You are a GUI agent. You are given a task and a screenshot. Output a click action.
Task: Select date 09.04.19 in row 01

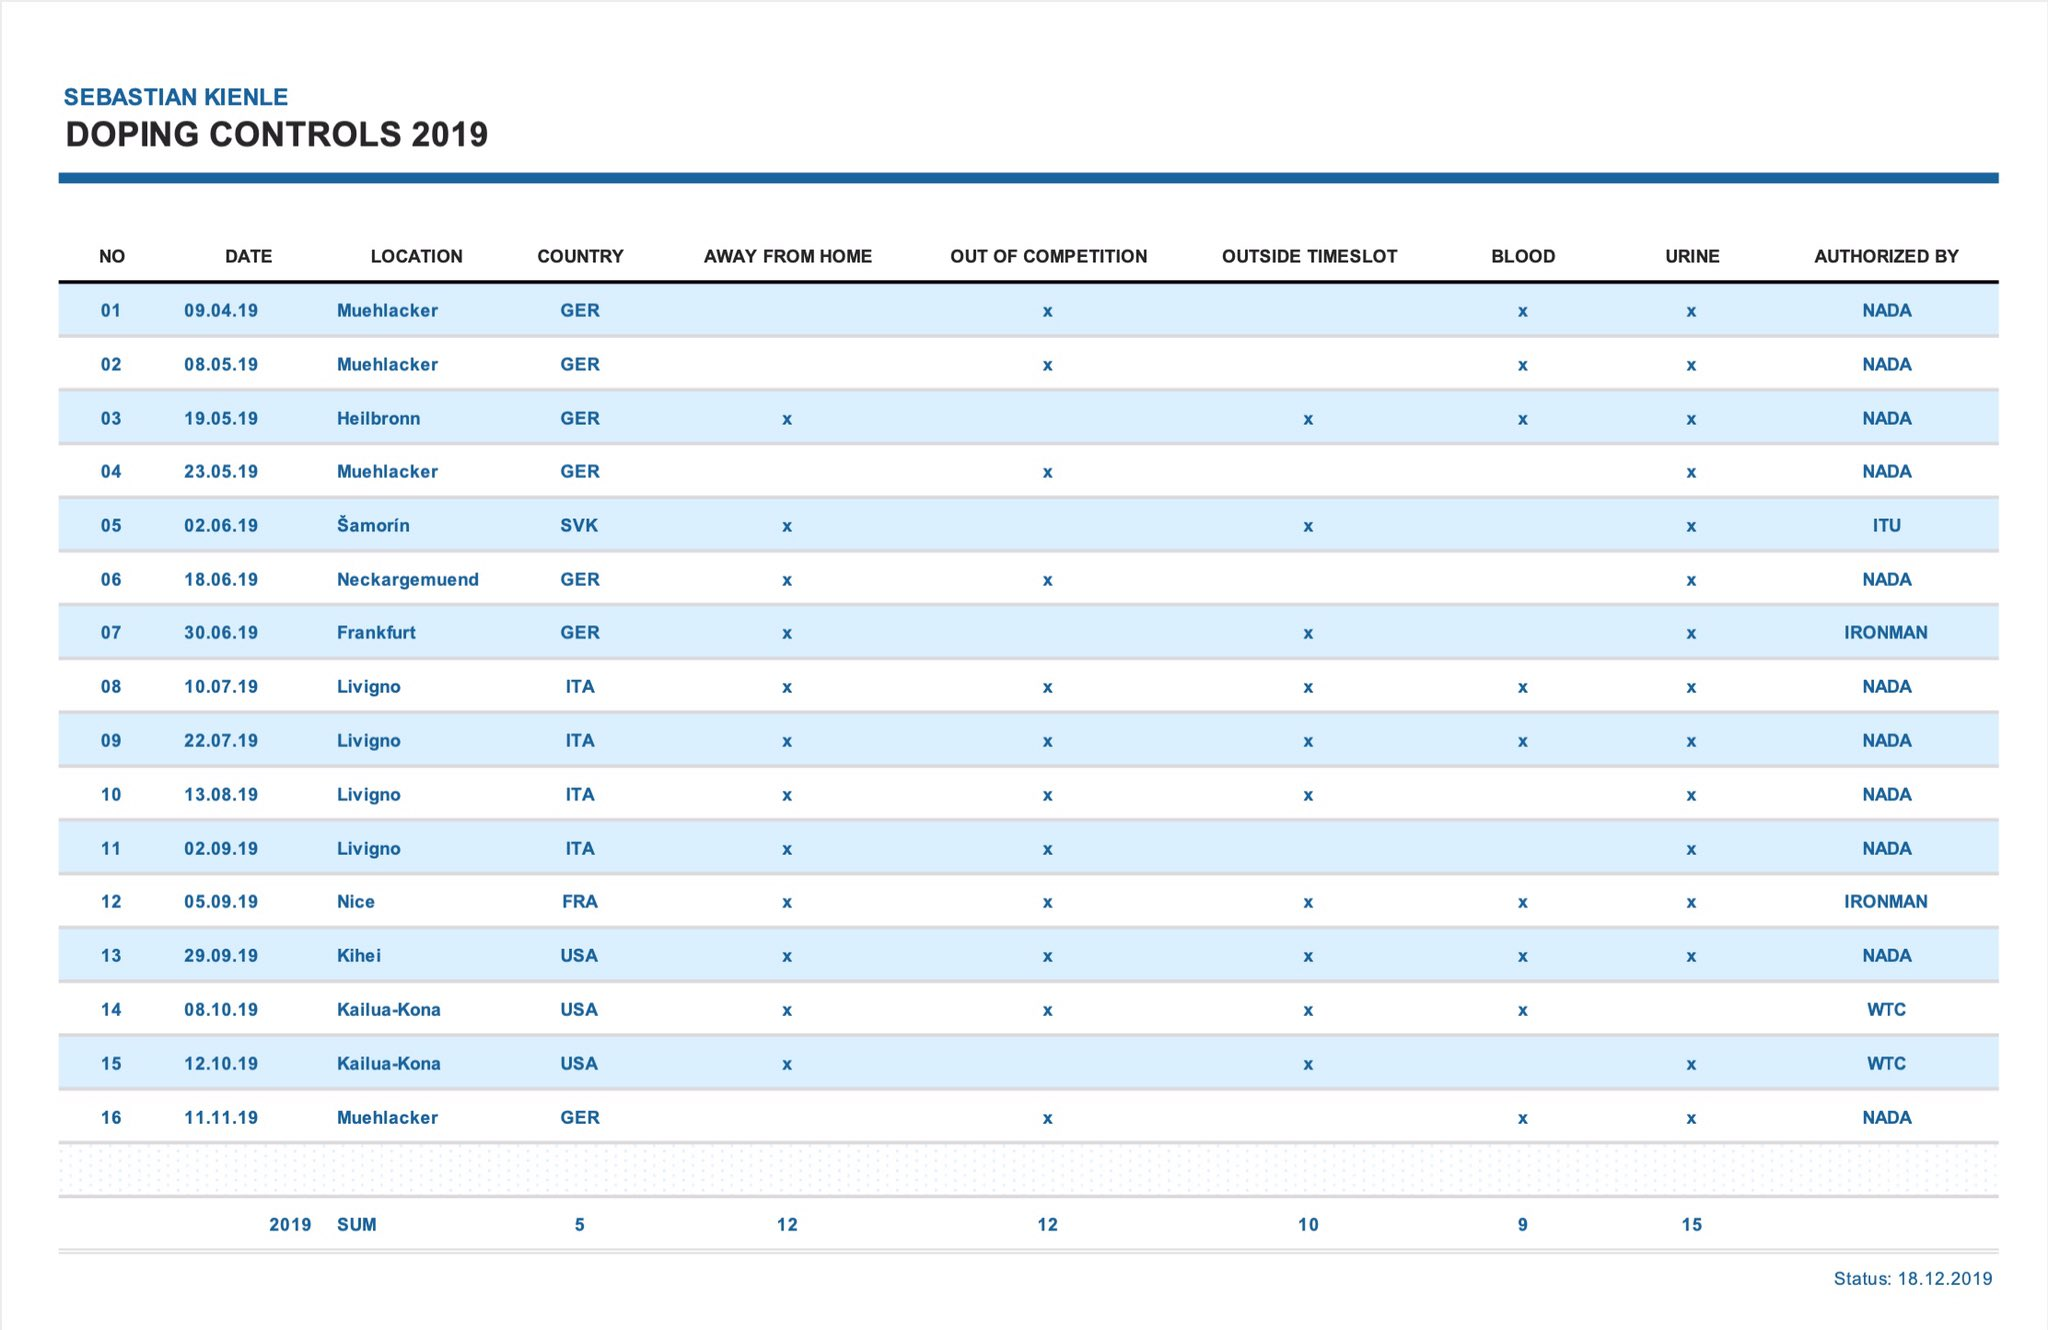[221, 310]
